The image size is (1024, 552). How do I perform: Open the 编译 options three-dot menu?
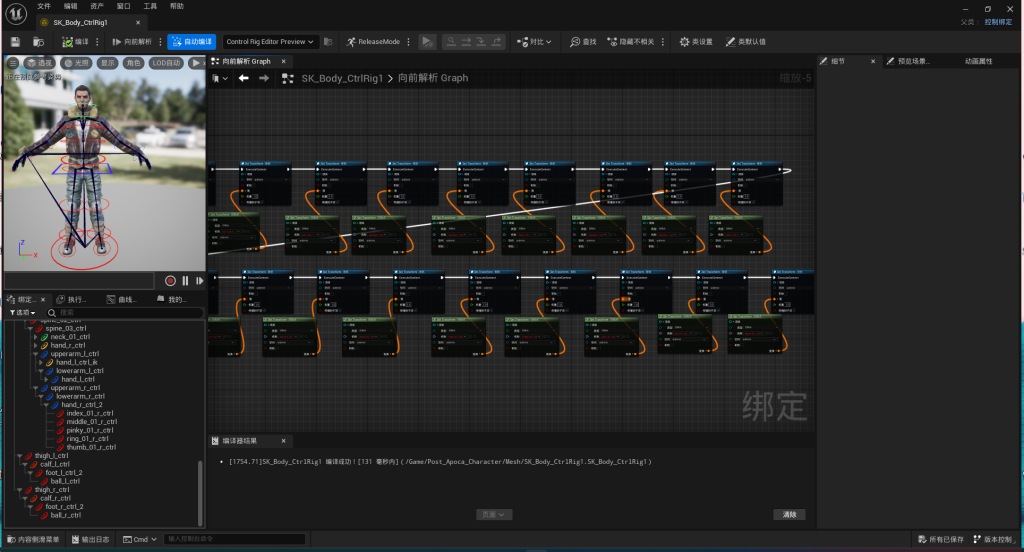[97, 42]
